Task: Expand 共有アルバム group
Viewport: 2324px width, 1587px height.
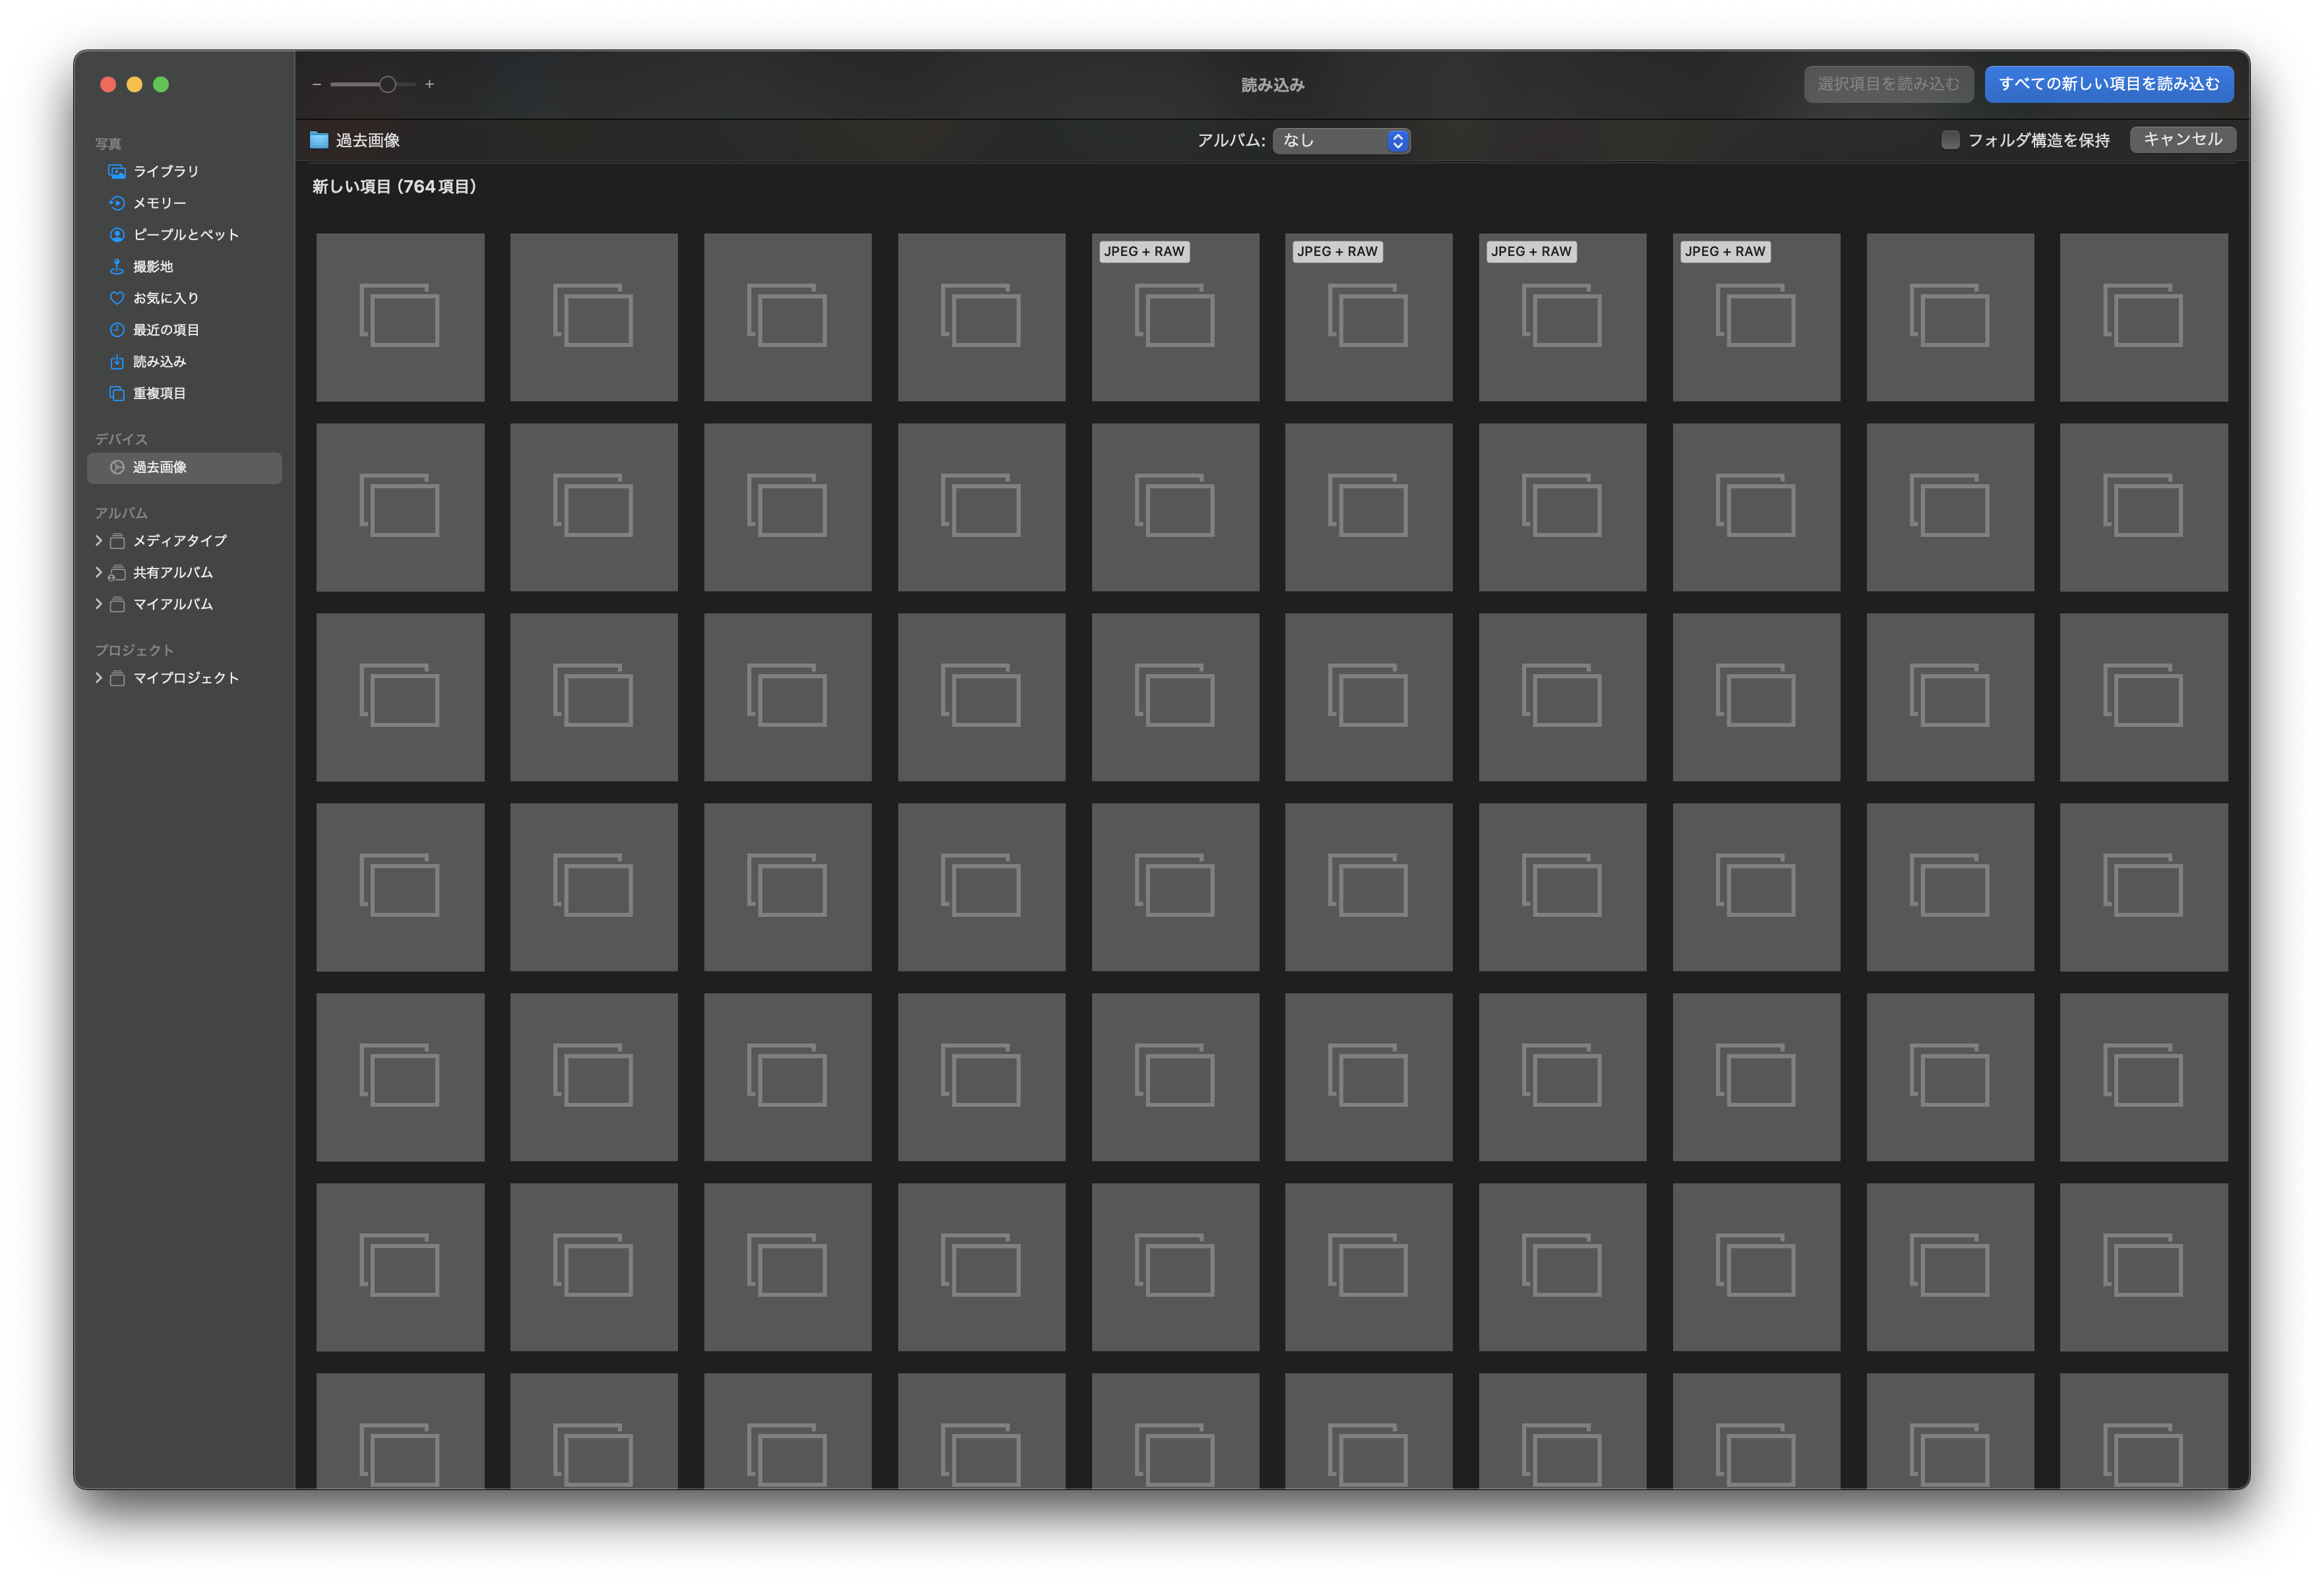Action: tap(98, 572)
